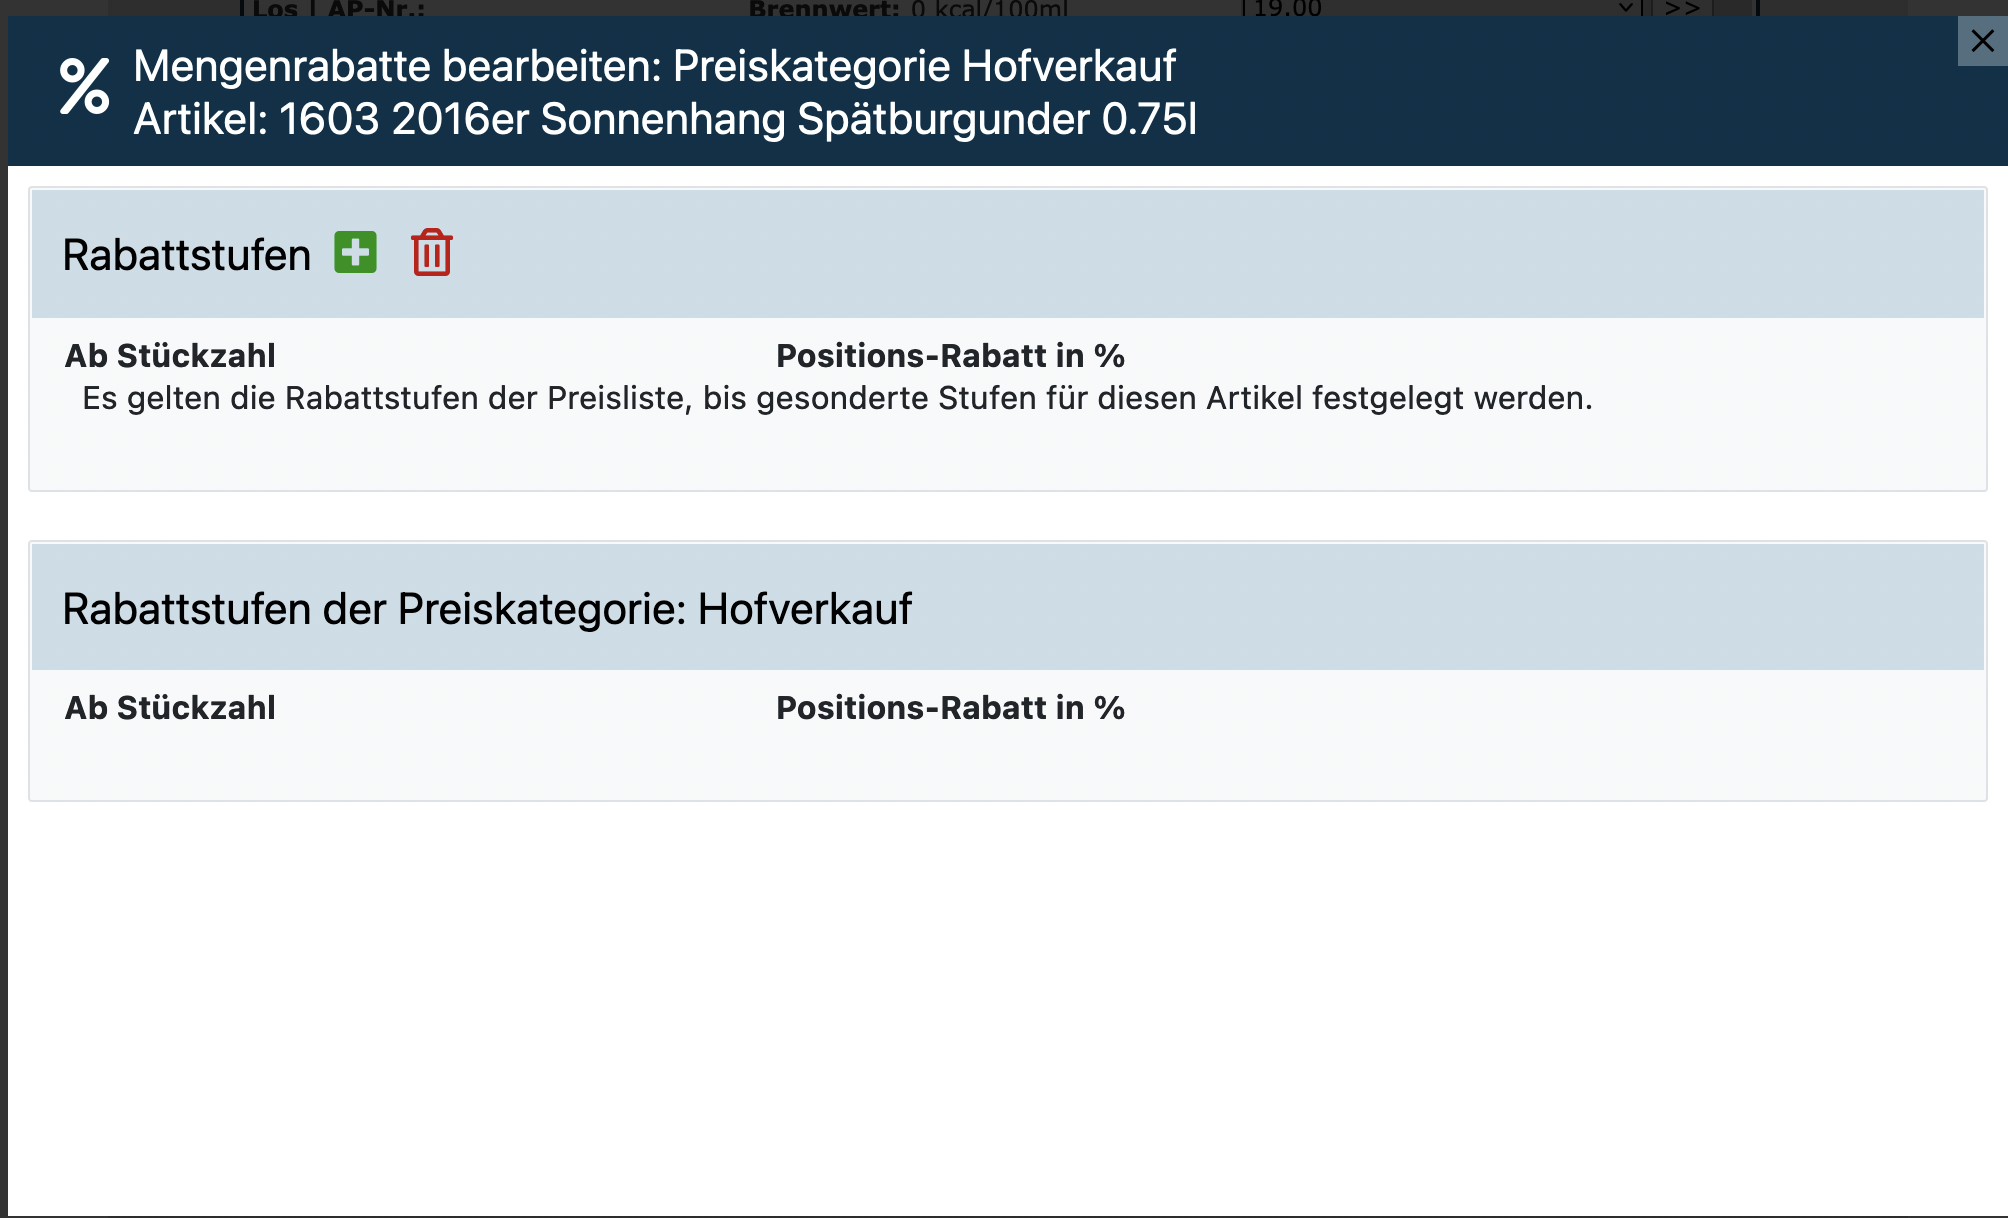Screen dimensions: 2008x1218
Task: Click the 'Brennwert' label at the top
Action: [x=823, y=9]
